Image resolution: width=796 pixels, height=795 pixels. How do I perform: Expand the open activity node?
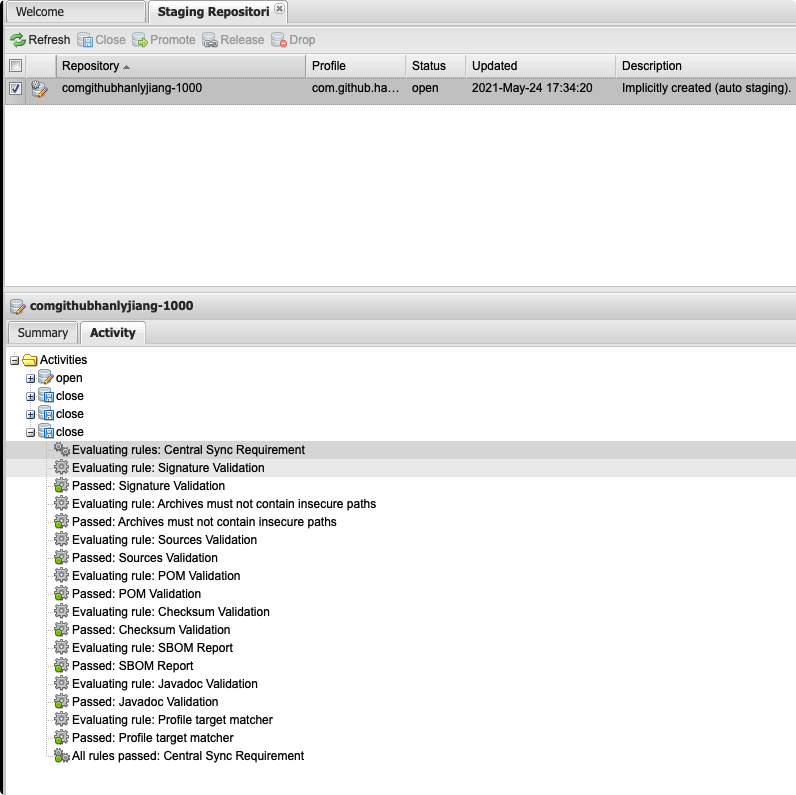30,378
